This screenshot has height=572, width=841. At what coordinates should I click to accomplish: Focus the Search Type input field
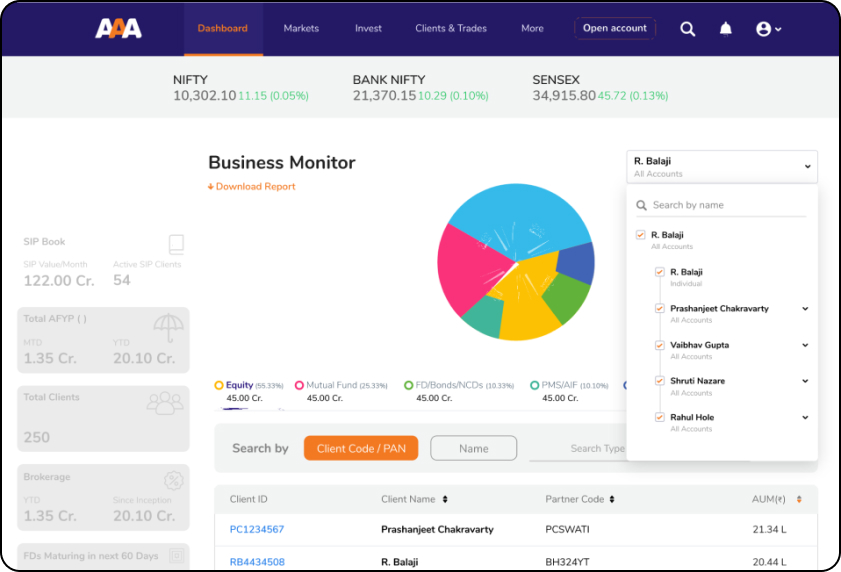coord(578,449)
